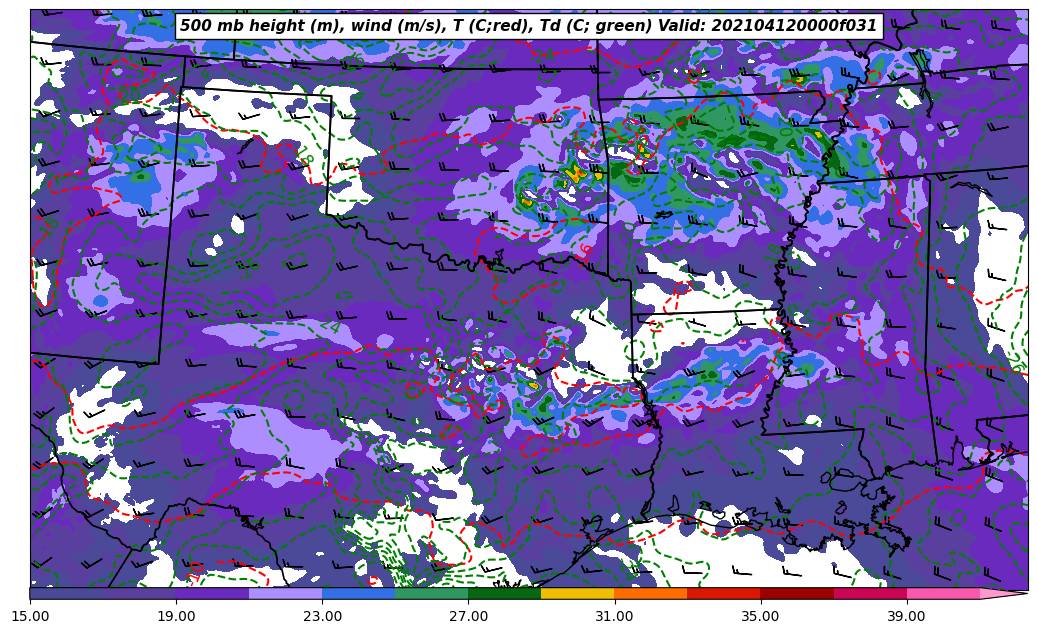Pick the hot pink colorbar segment
Screen dimensions: 1037x633
pos(942,593)
